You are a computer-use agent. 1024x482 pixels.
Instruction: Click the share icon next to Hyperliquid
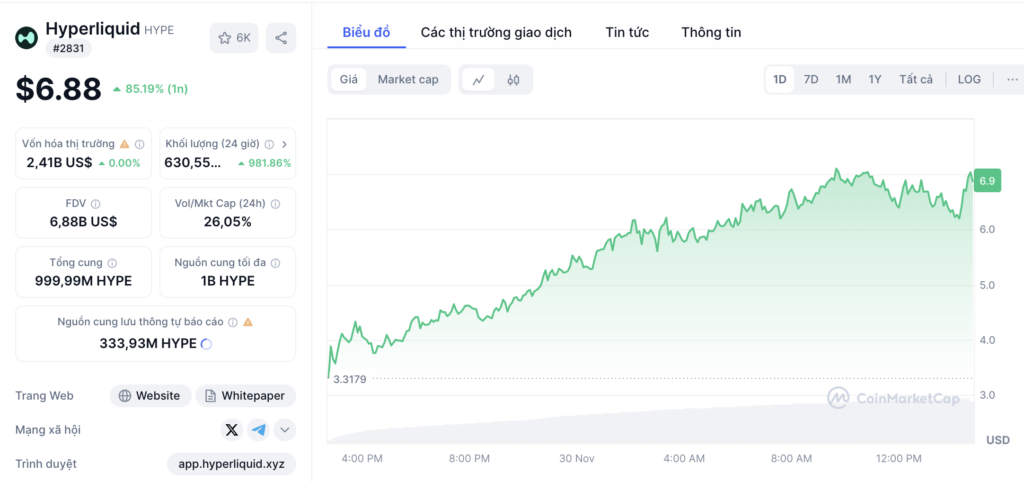[x=281, y=38]
